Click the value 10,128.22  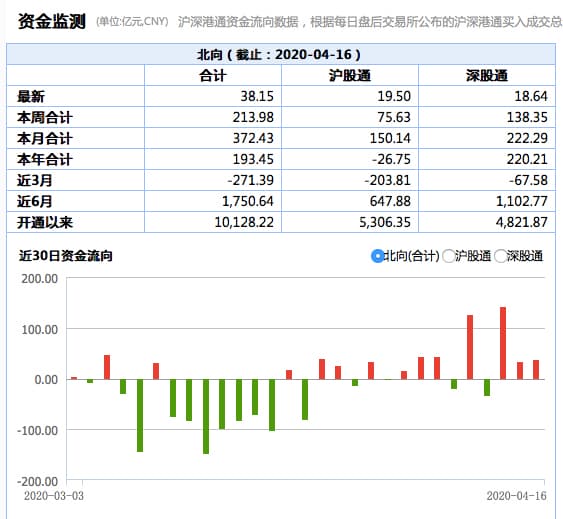pyautogui.click(x=244, y=222)
